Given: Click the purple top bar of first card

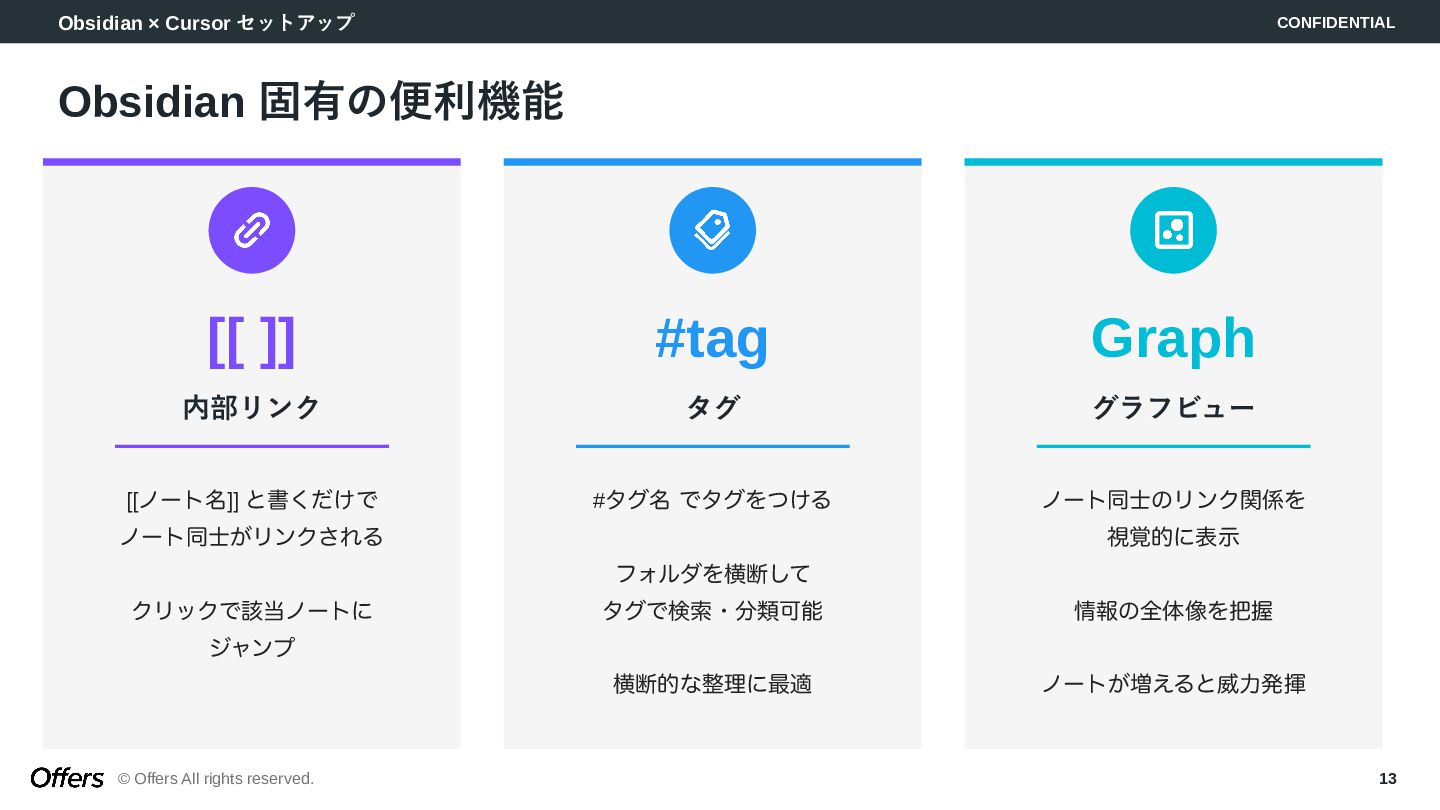Looking at the screenshot, I should click(252, 162).
